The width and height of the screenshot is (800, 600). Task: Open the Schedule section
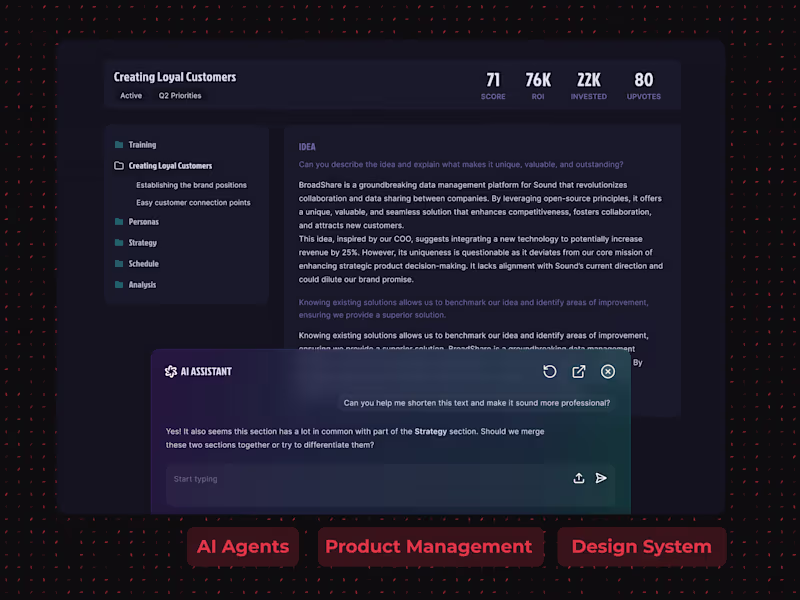point(143,263)
